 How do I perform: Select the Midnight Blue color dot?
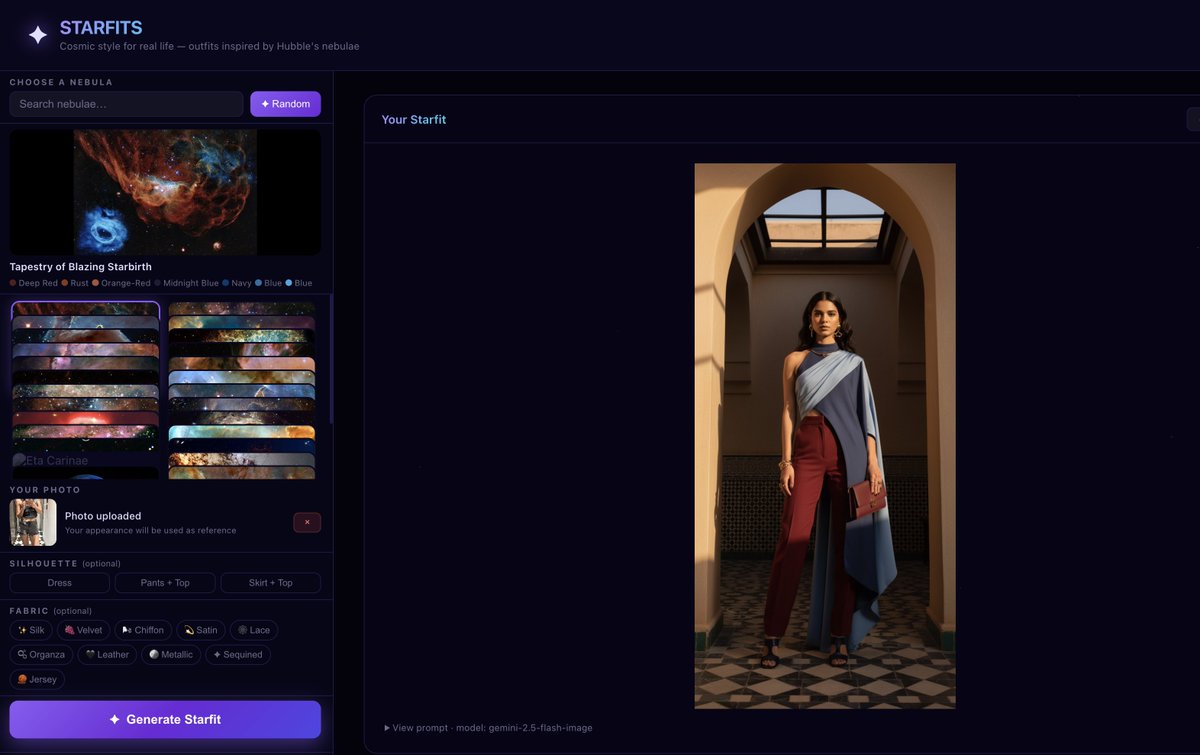[x=159, y=283]
